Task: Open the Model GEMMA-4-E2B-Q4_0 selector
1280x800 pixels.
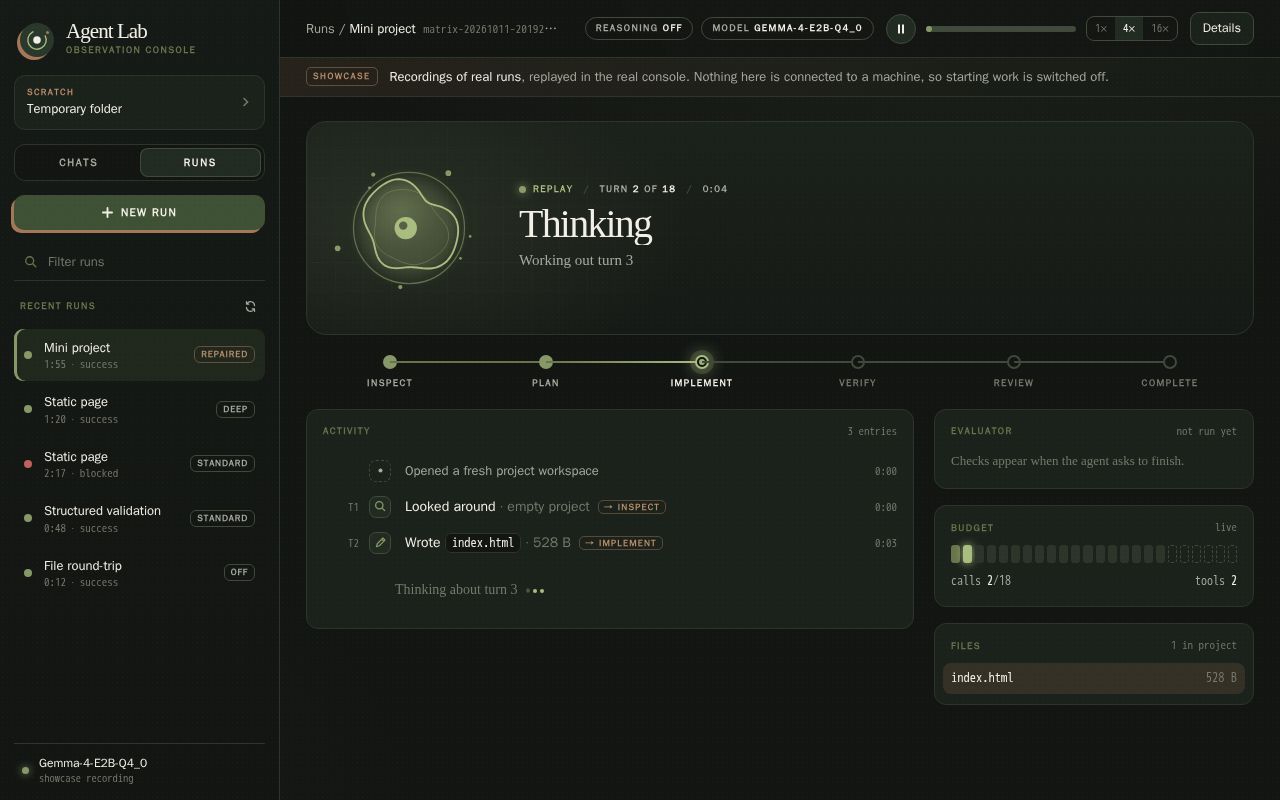Action: (787, 28)
